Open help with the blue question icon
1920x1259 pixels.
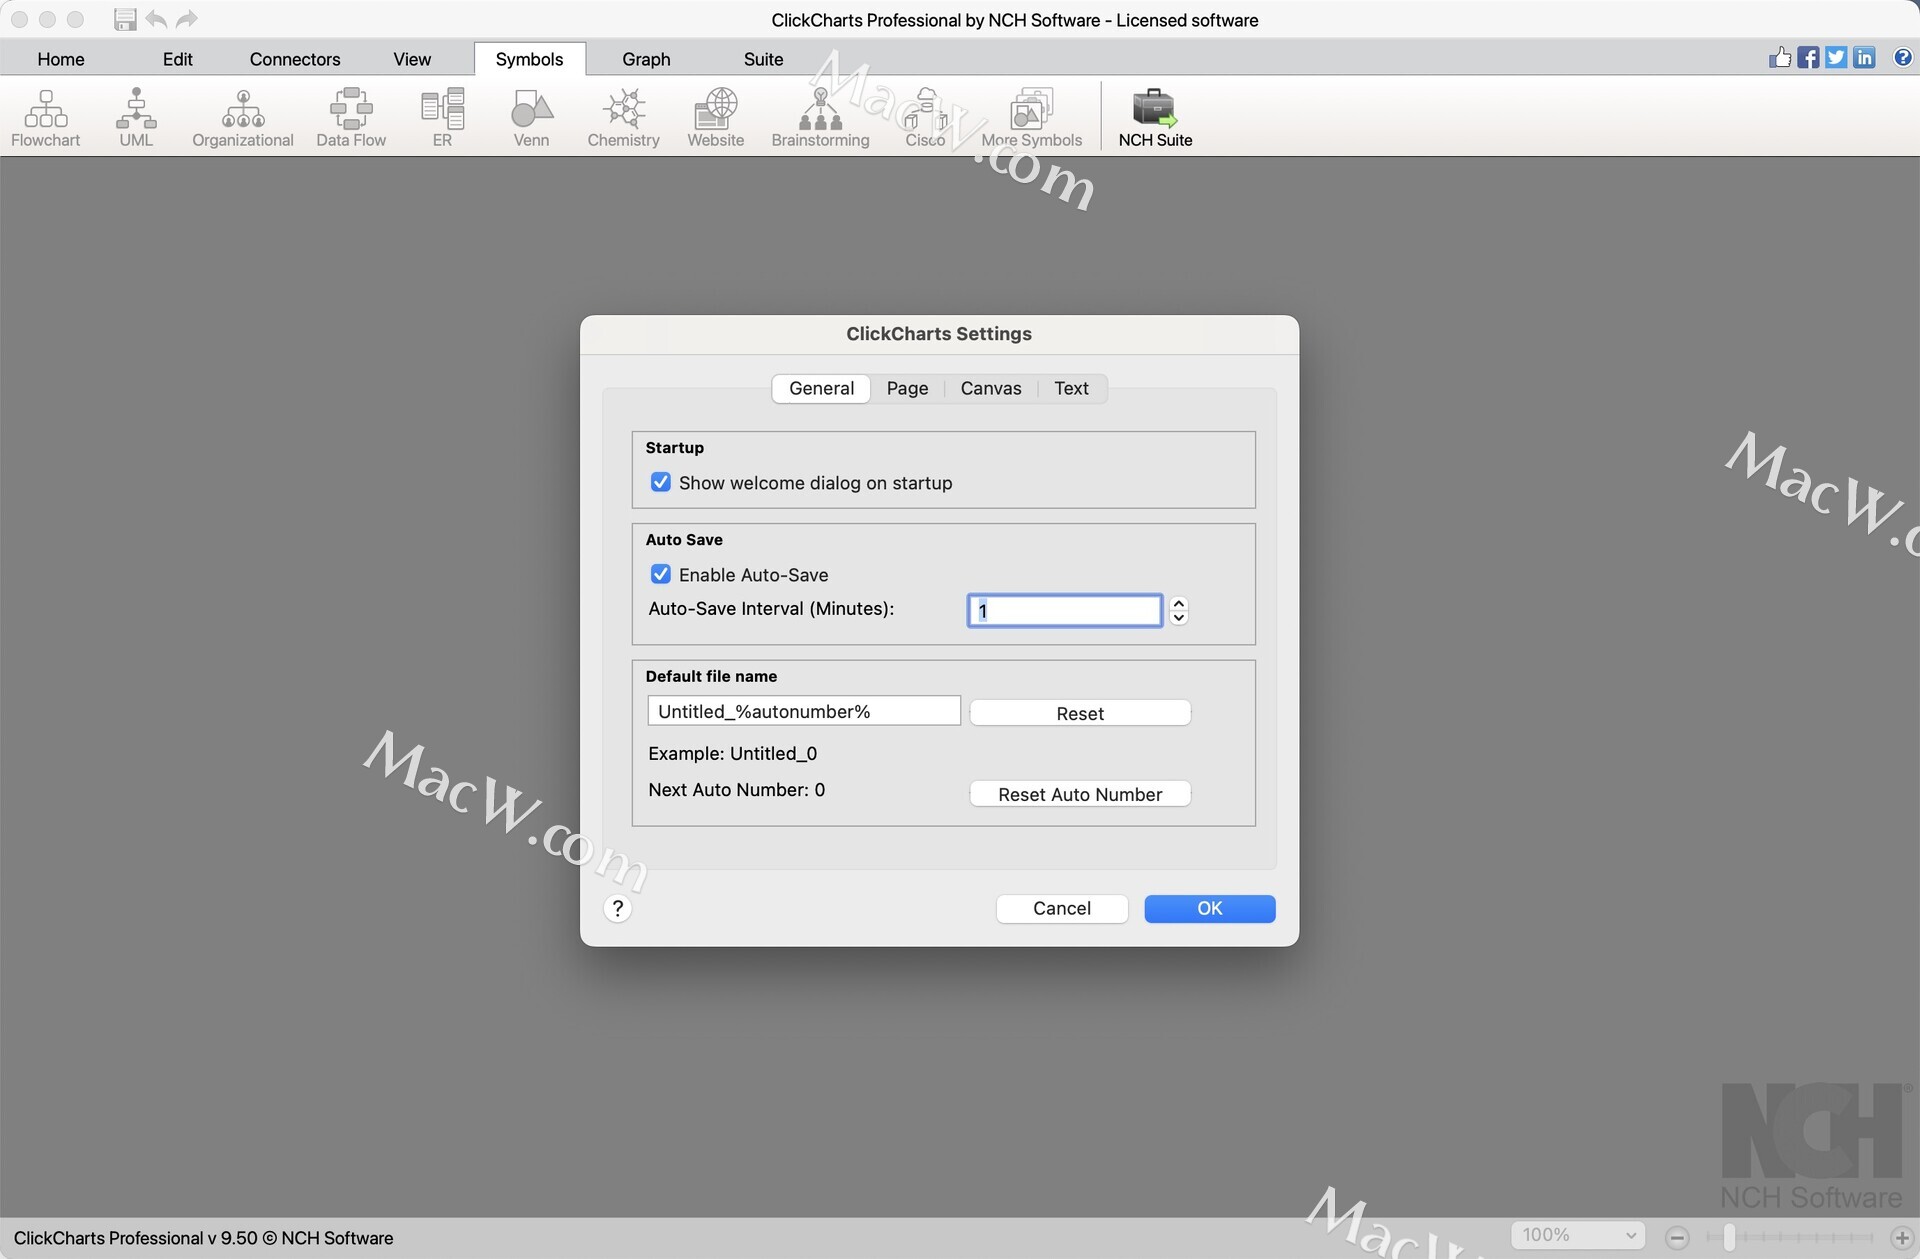coord(1902,57)
